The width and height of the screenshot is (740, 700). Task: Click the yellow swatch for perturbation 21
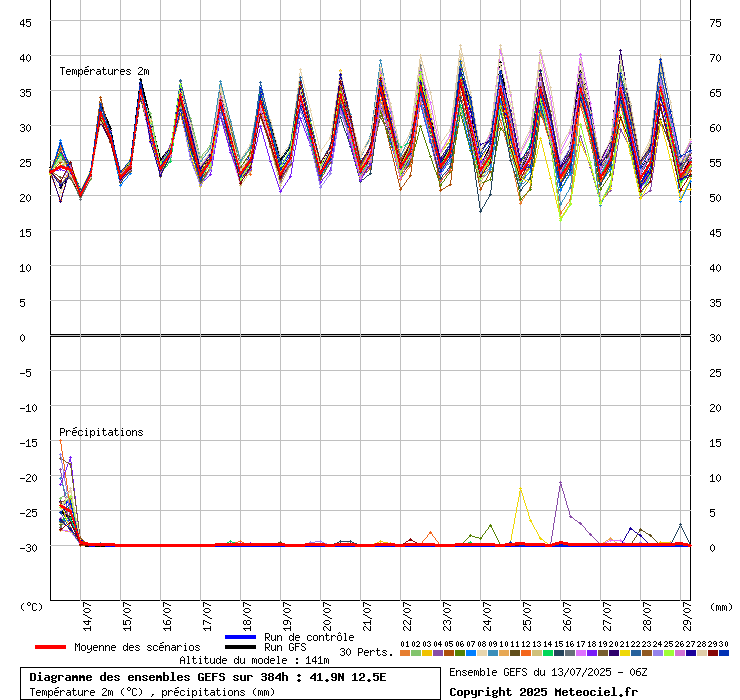[x=624, y=653]
